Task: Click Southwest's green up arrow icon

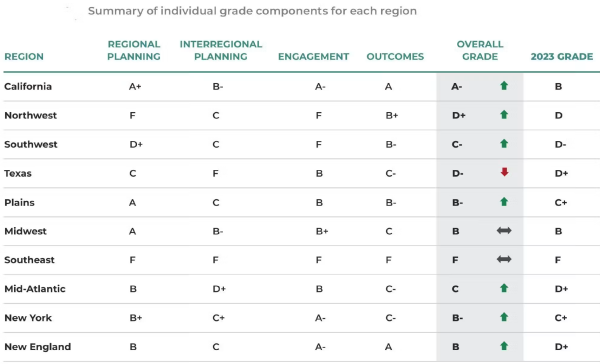Action: pyautogui.click(x=504, y=144)
